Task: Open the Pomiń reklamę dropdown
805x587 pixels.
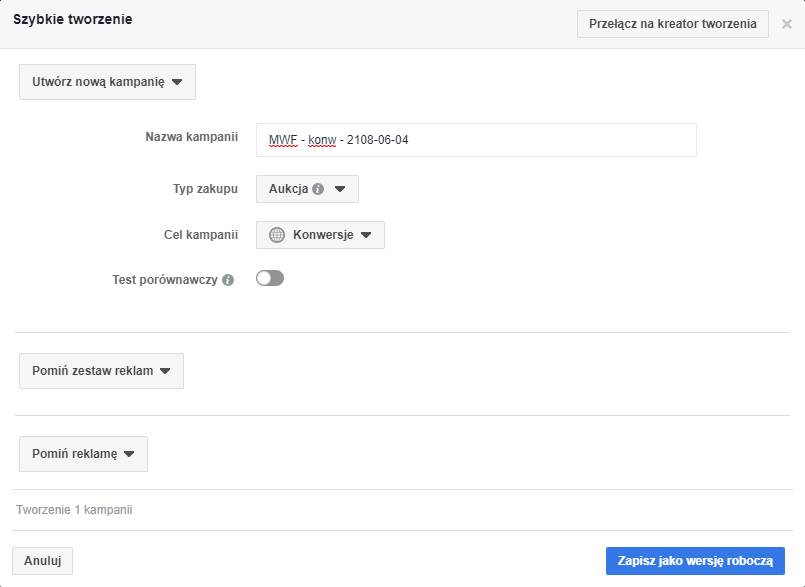Action: tap(83, 453)
